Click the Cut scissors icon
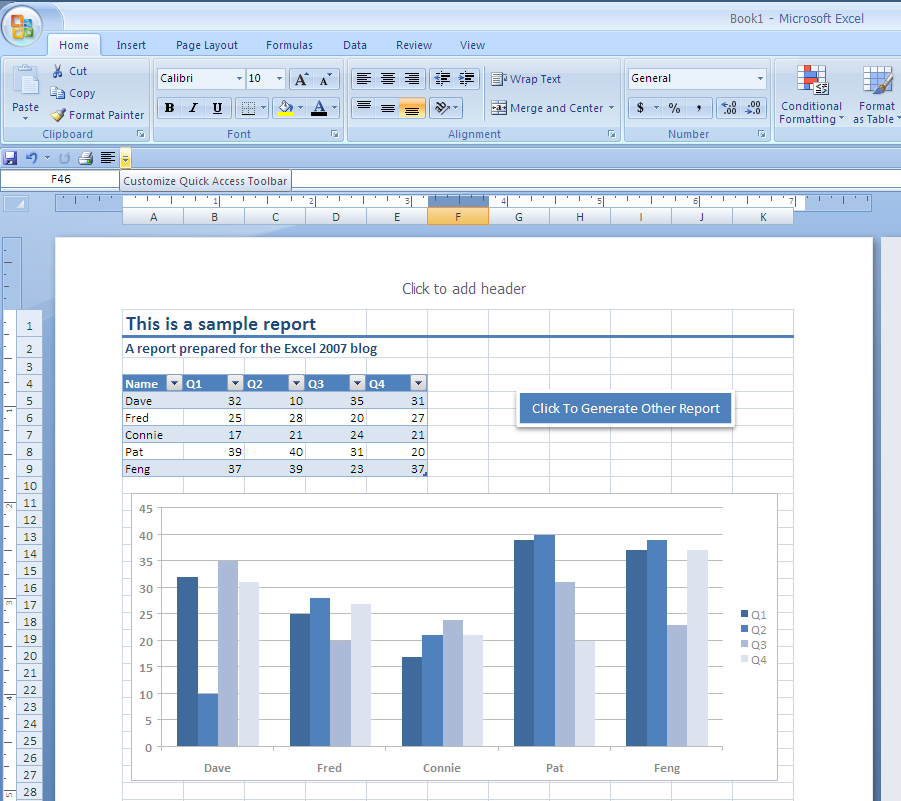This screenshot has height=801, width=901. [x=58, y=71]
